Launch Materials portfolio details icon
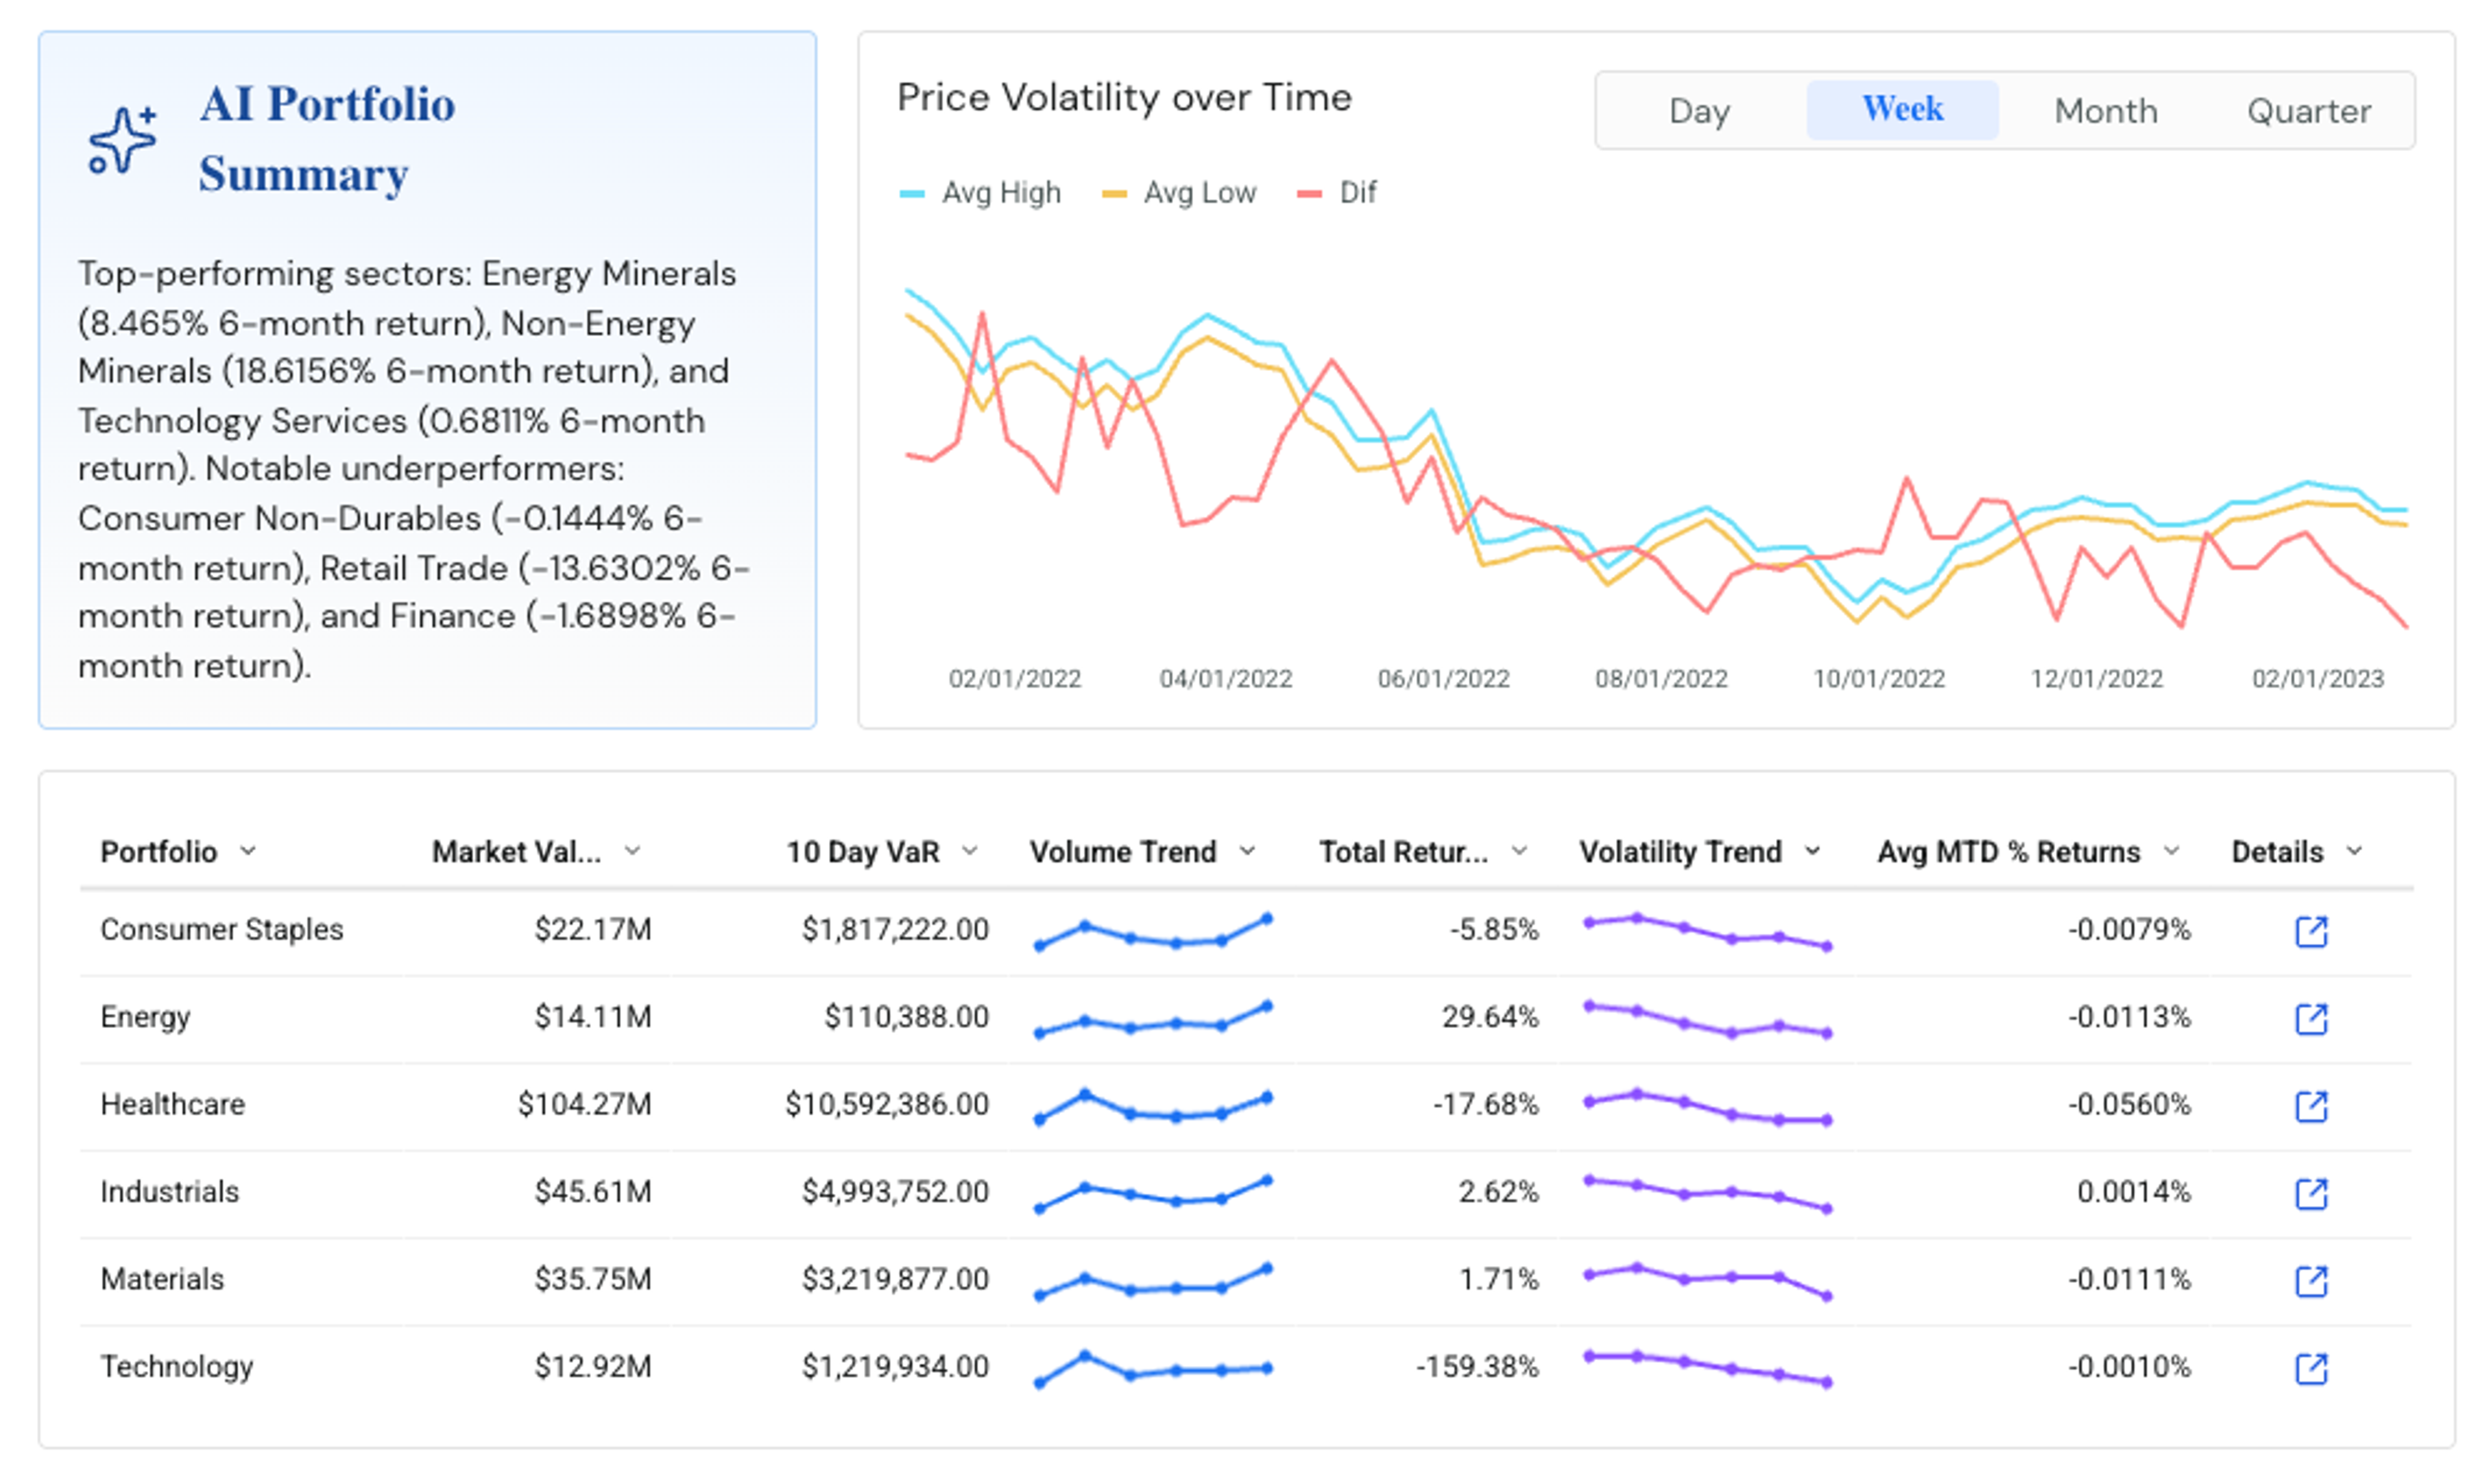2491x1484 pixels. (x=2311, y=1281)
